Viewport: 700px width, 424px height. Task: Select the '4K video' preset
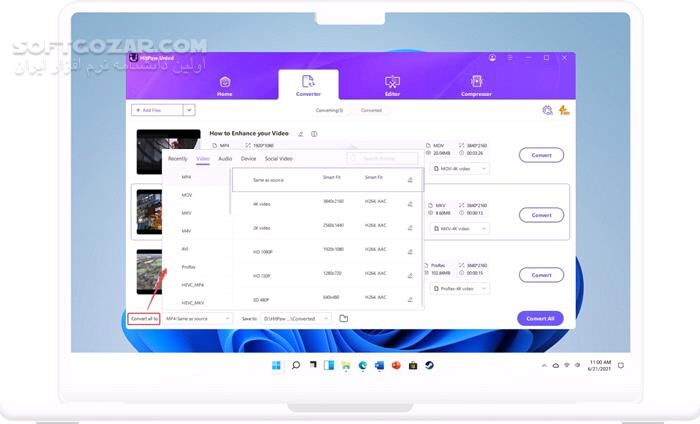[x=327, y=204]
